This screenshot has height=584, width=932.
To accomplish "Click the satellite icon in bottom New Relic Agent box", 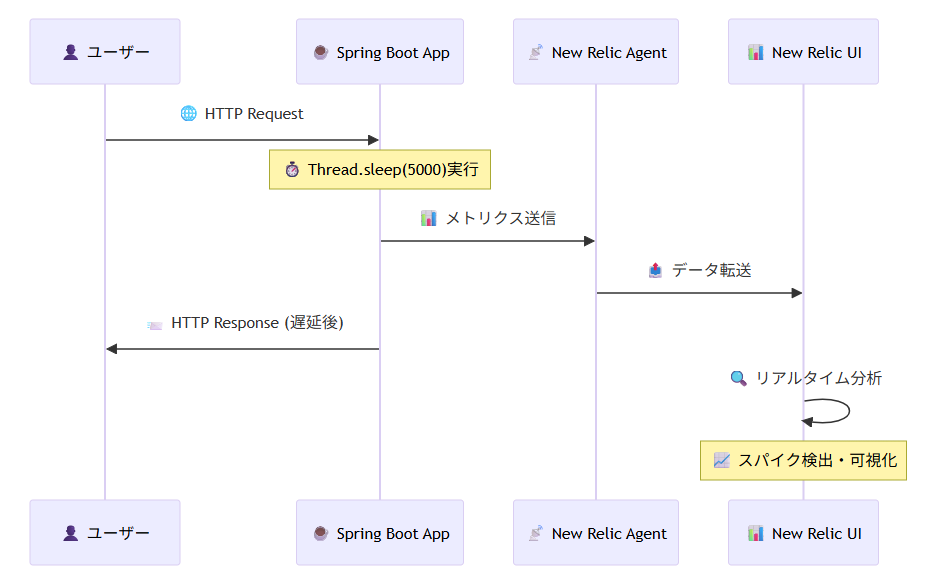I will tap(536, 534).
